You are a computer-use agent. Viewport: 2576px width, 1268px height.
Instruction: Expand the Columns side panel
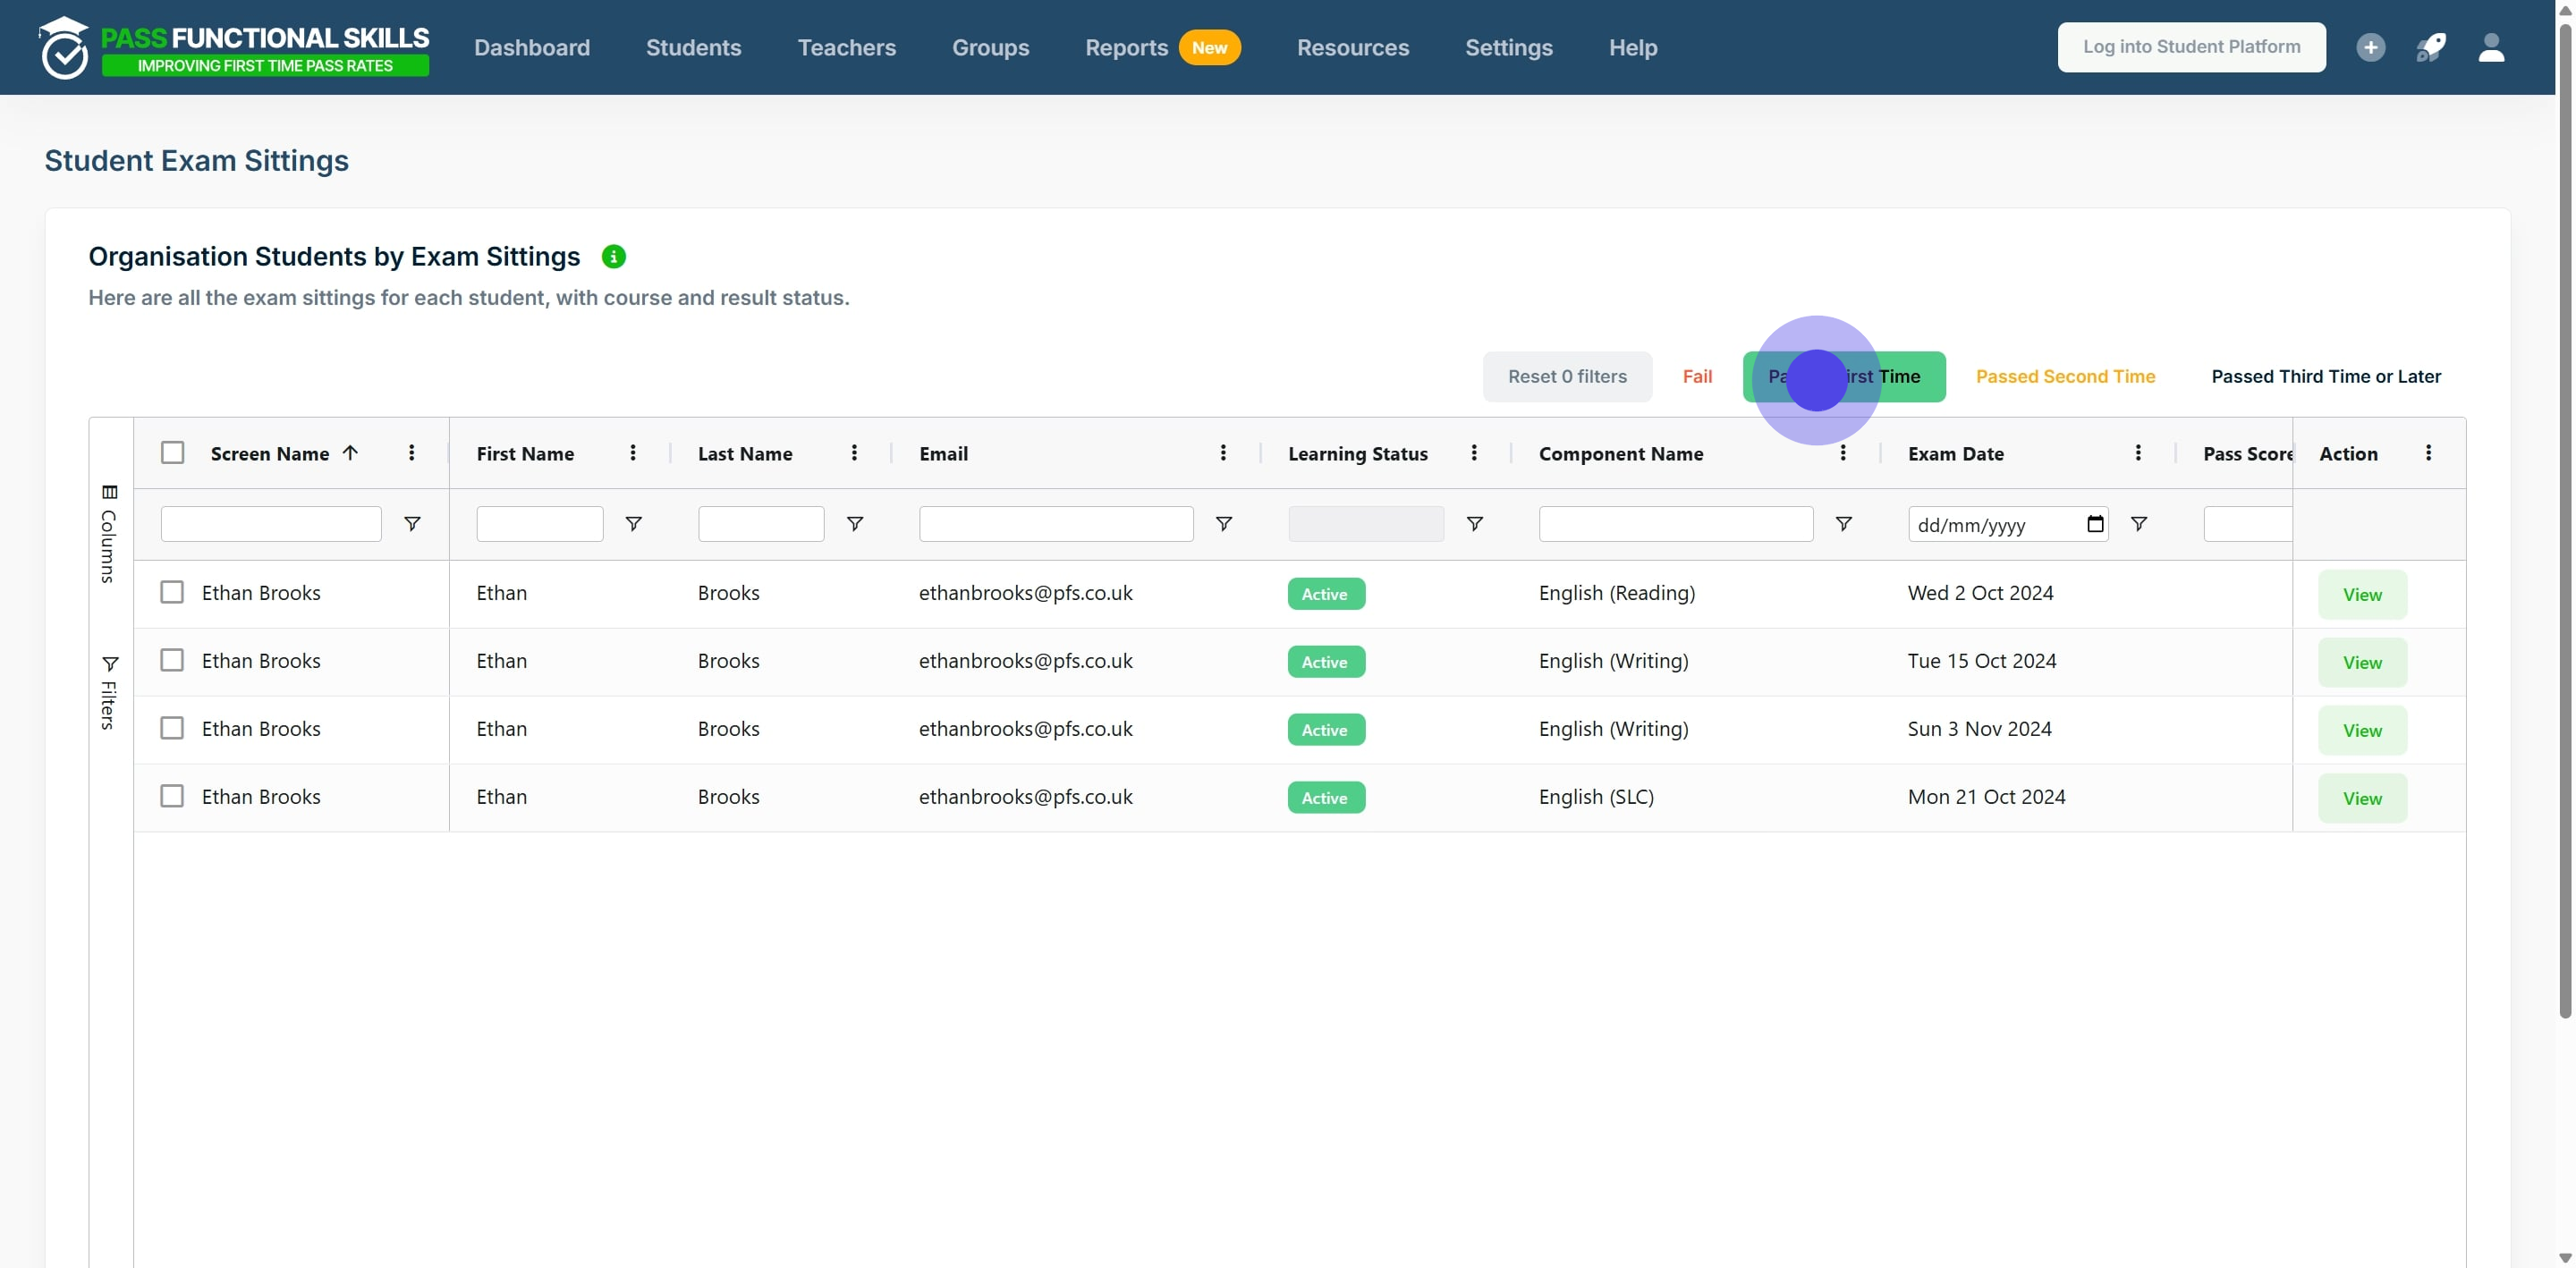point(109,534)
